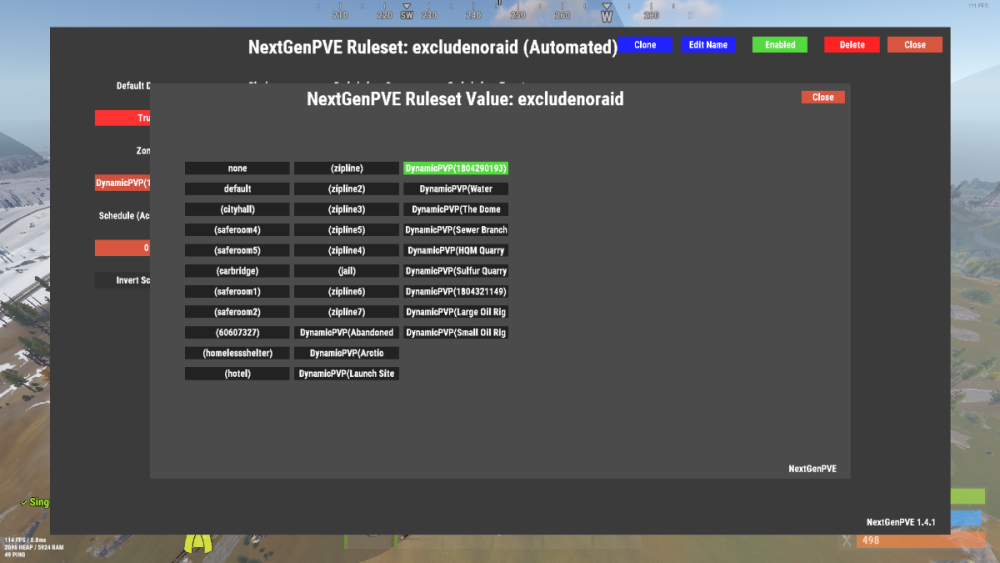Select the (jail) zone entry
The height and width of the screenshot is (563, 1000).
coord(346,271)
